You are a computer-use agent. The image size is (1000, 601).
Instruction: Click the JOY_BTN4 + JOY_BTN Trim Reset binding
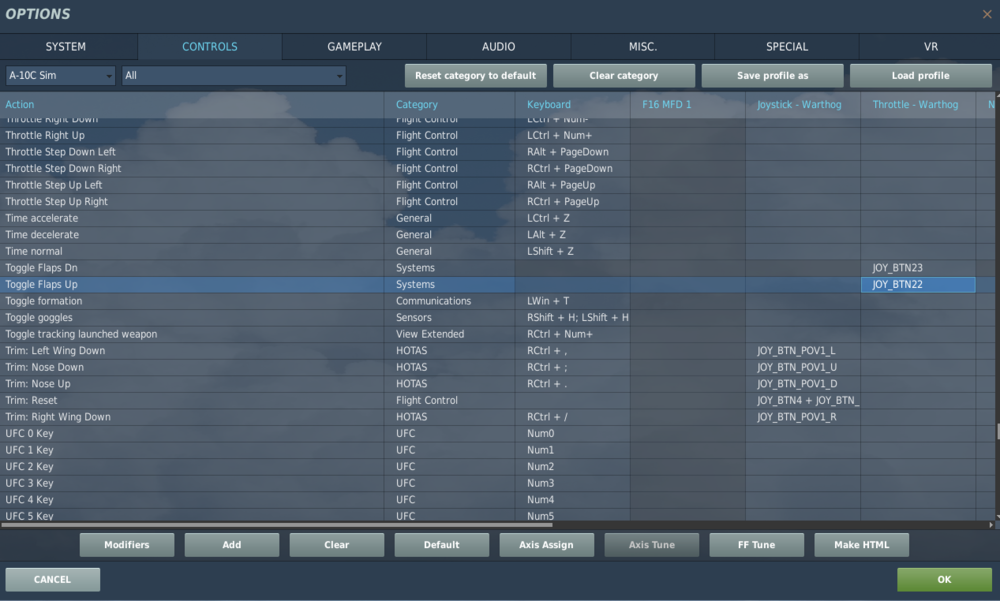[x=803, y=401]
